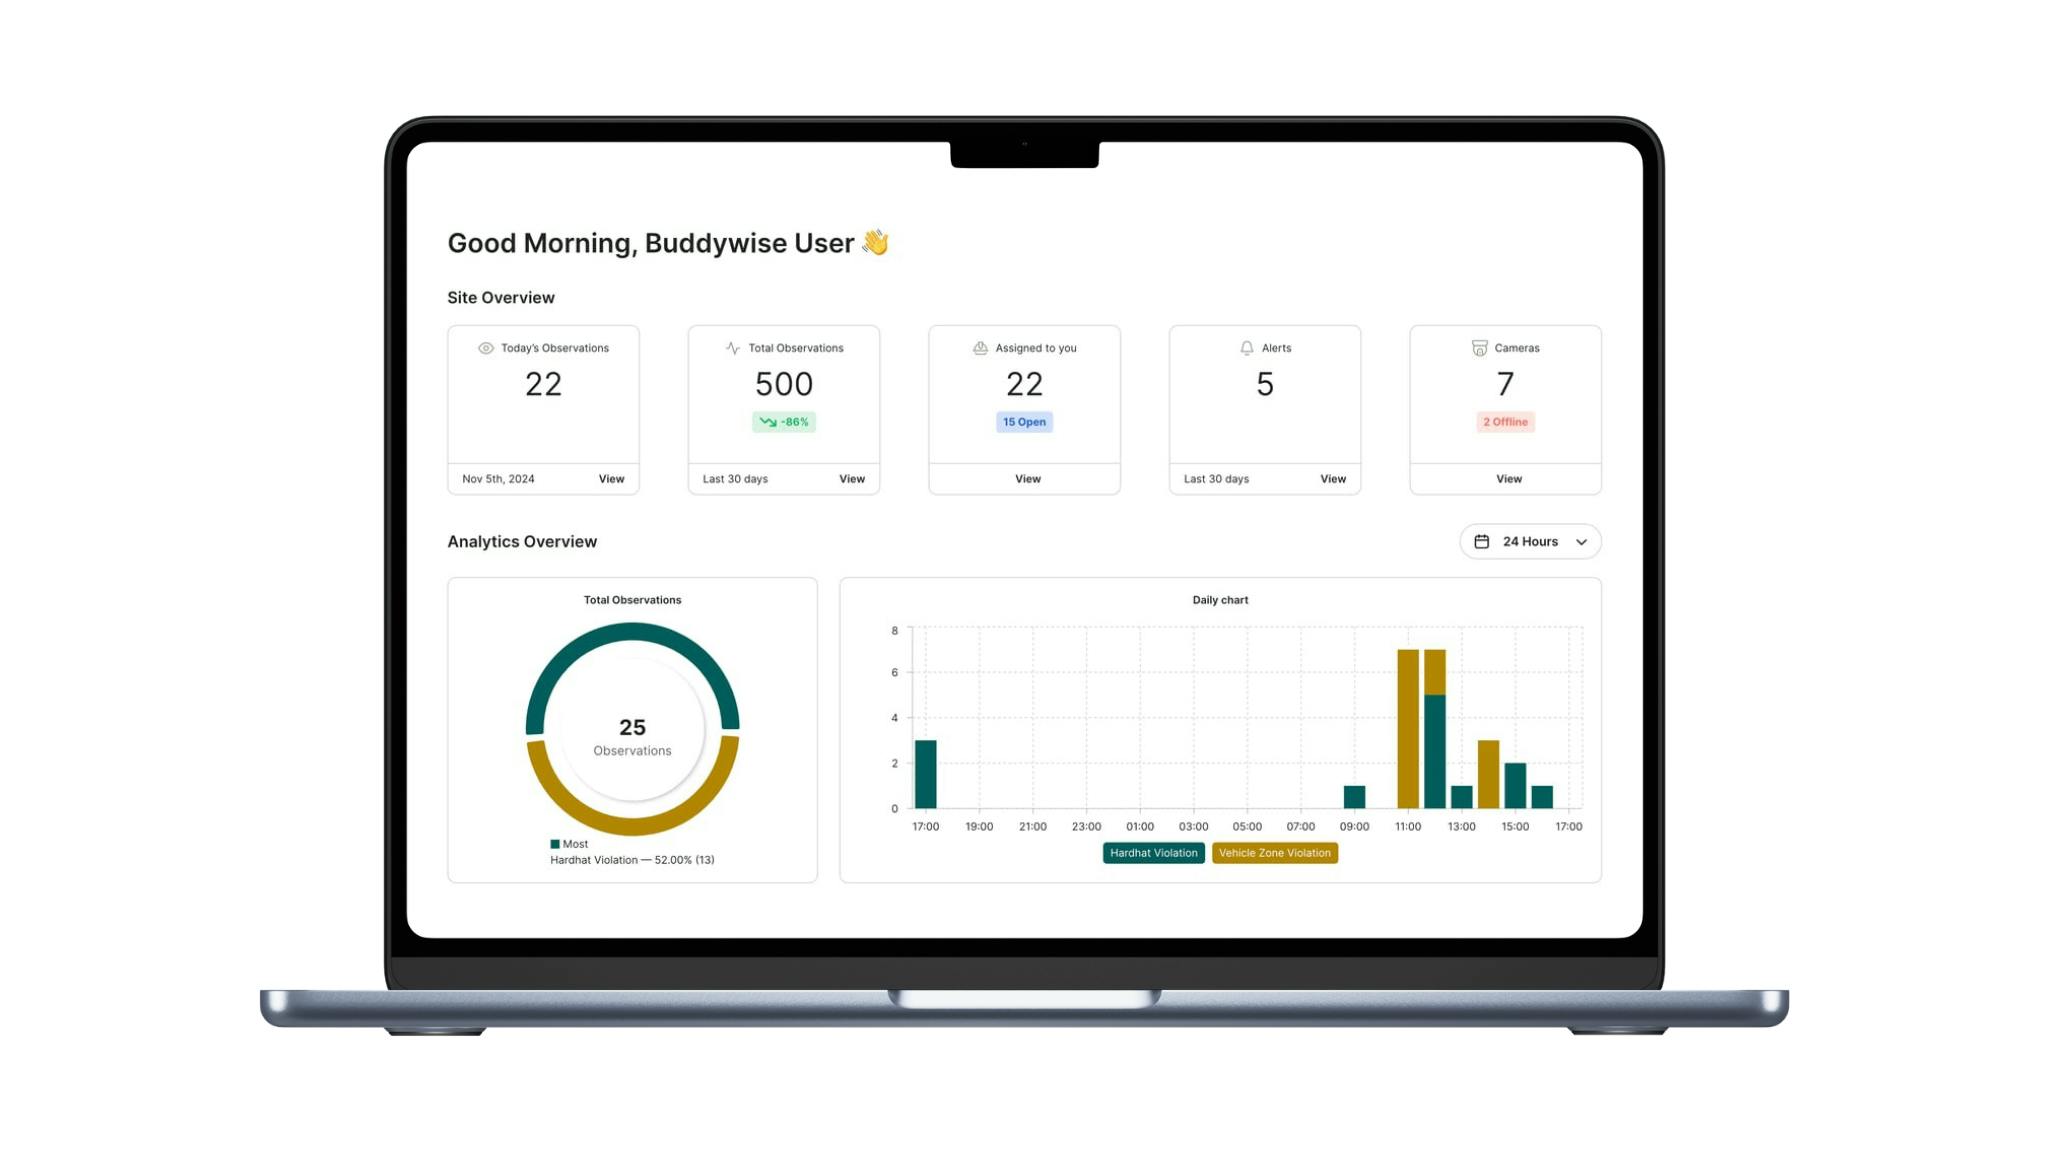This screenshot has height=1152, width=2049.
Task: Click the bell icon in the Alerts card
Action: click(1246, 348)
